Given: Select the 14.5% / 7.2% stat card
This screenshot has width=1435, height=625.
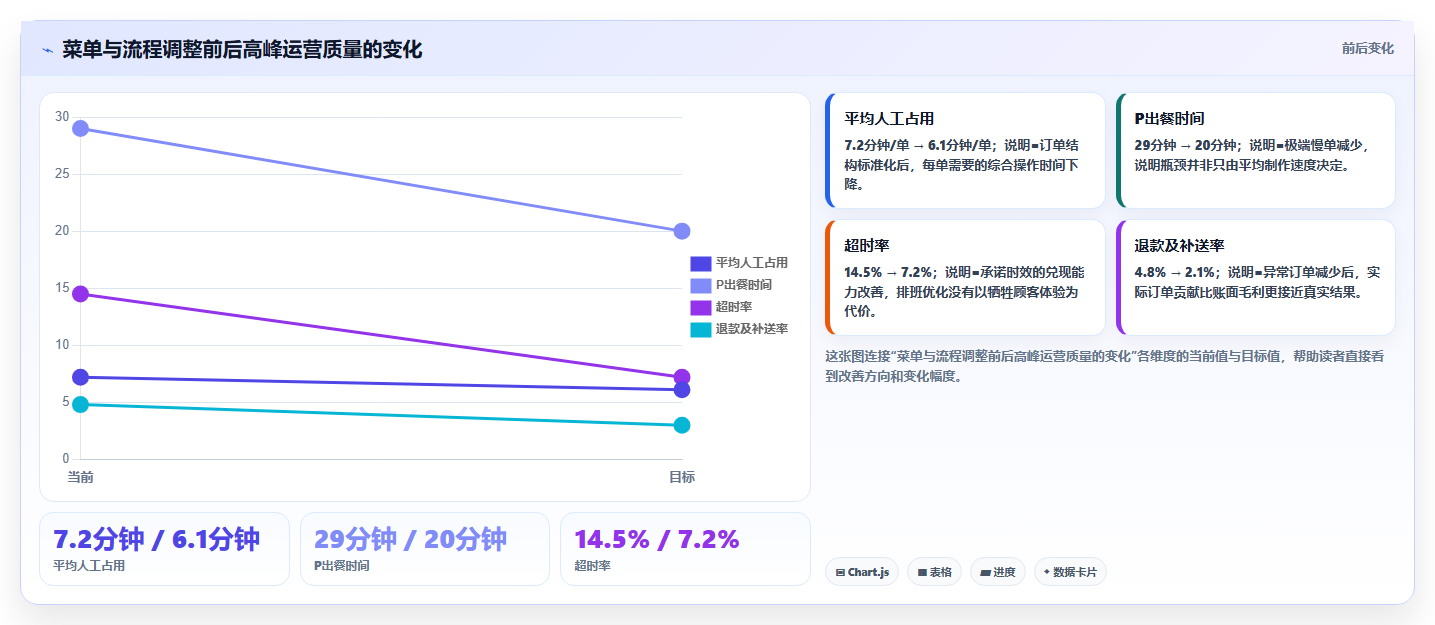Looking at the screenshot, I should point(685,549).
